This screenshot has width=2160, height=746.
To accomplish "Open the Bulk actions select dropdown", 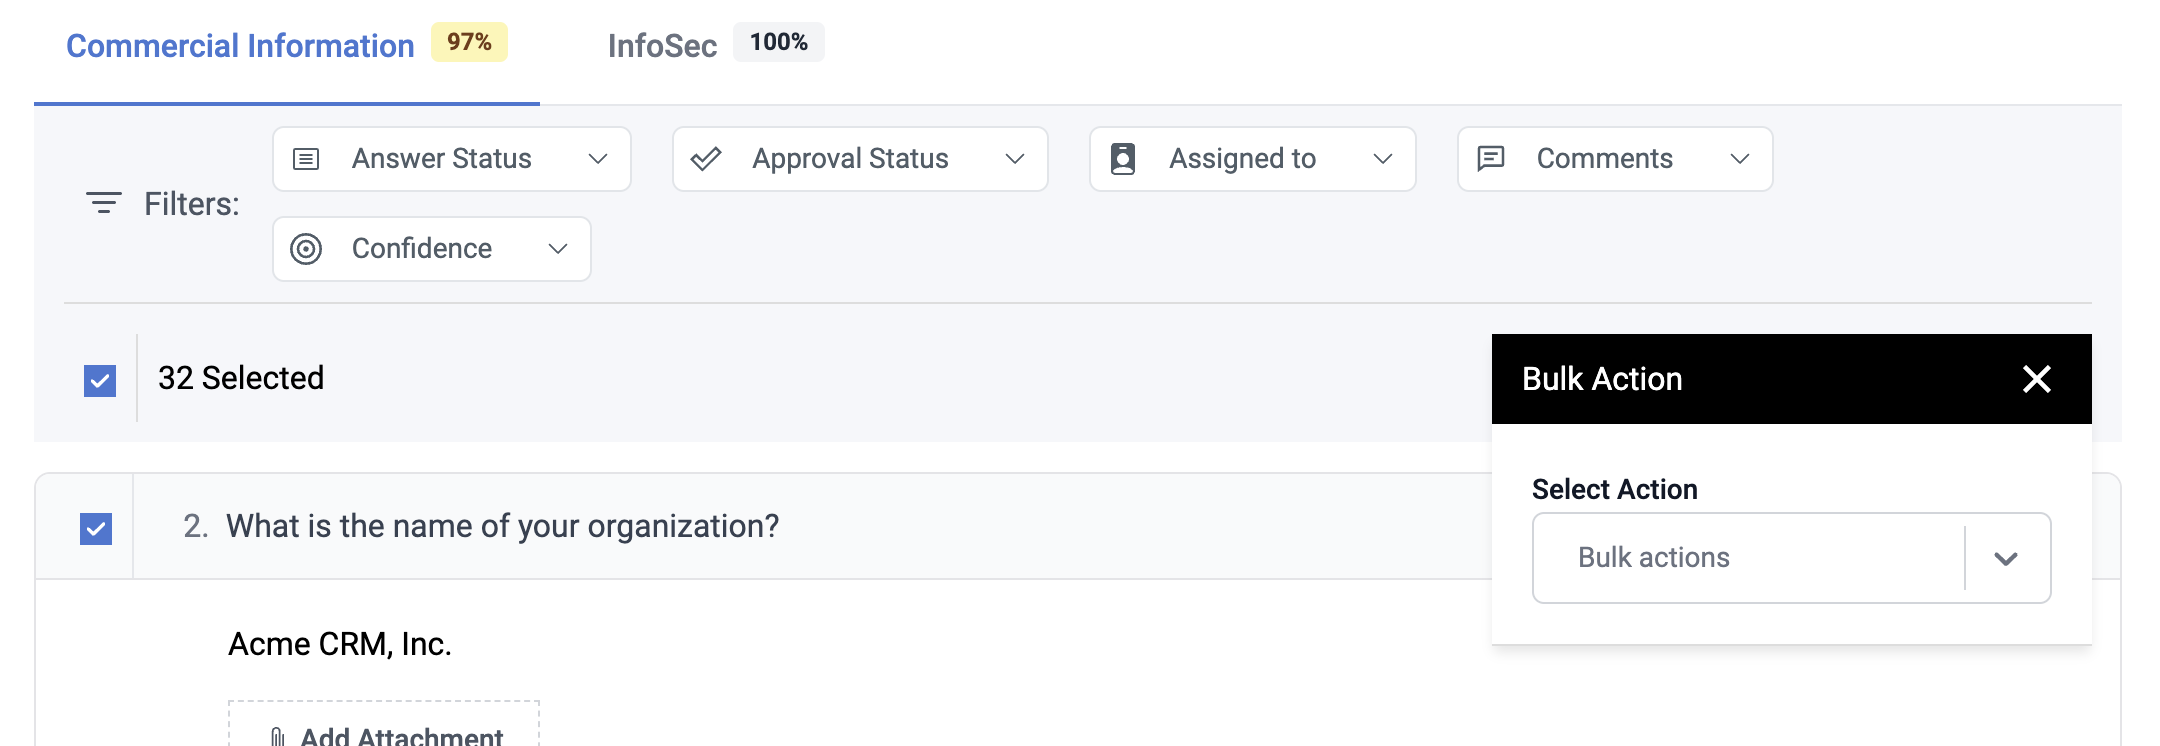I will 2005,558.
